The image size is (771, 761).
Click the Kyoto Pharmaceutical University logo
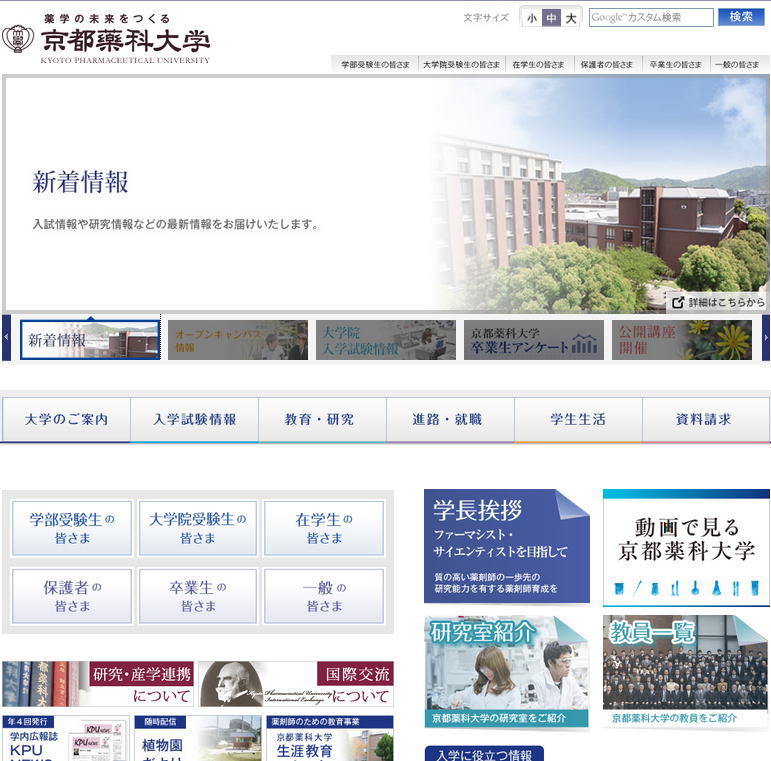pyautogui.click(x=106, y=40)
